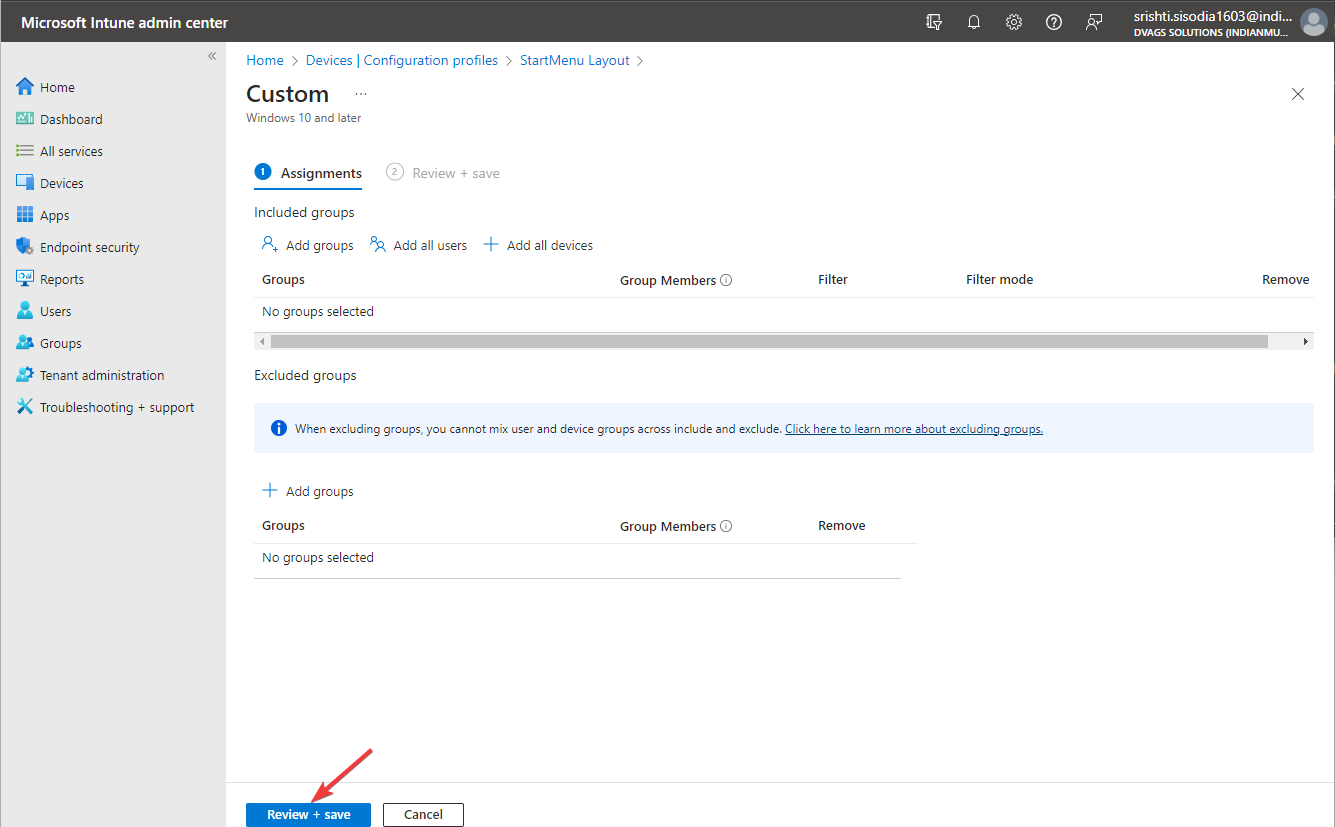This screenshot has height=827, width=1335.
Task: Switch to the Review + save tab
Action: pos(455,172)
